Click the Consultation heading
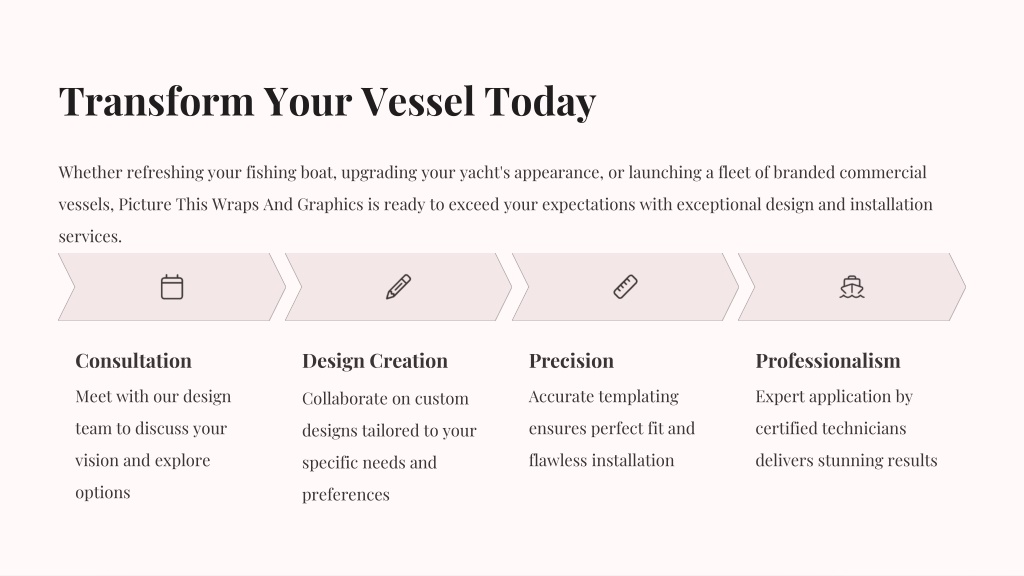 [133, 360]
